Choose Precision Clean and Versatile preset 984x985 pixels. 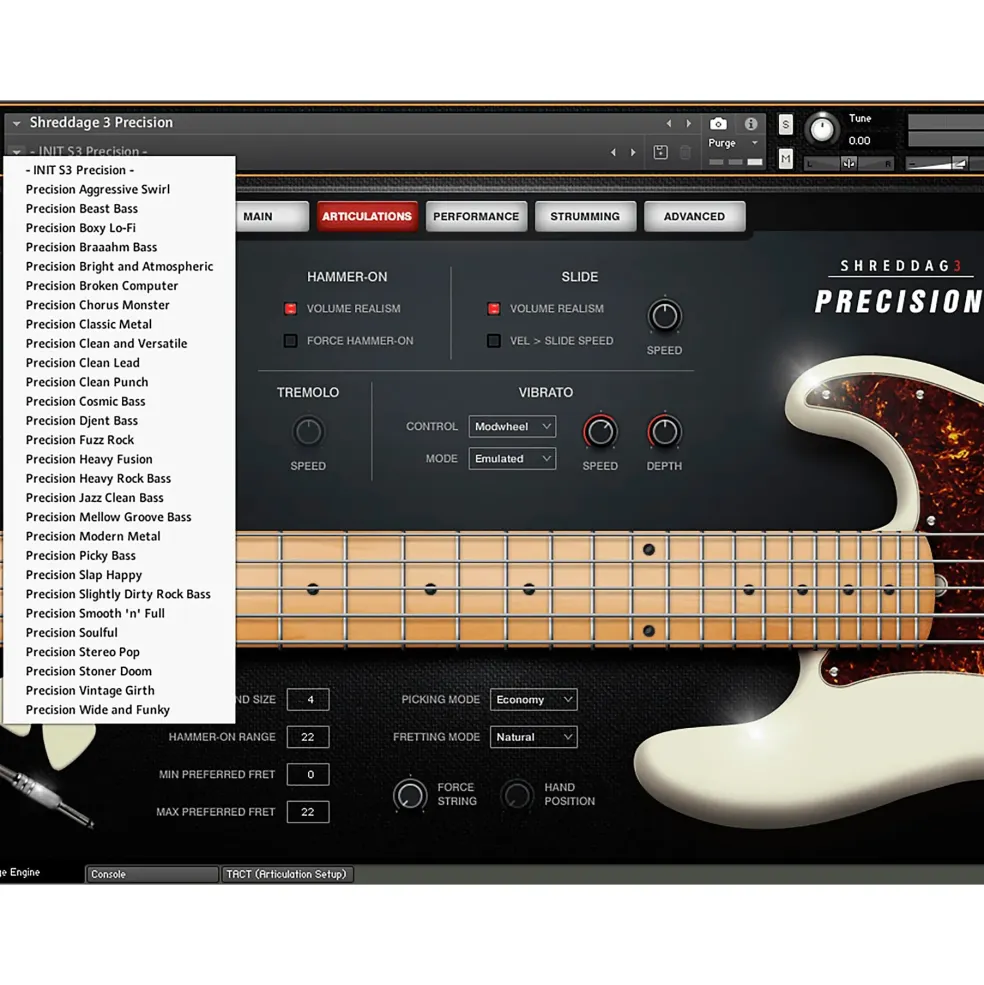(x=119, y=344)
